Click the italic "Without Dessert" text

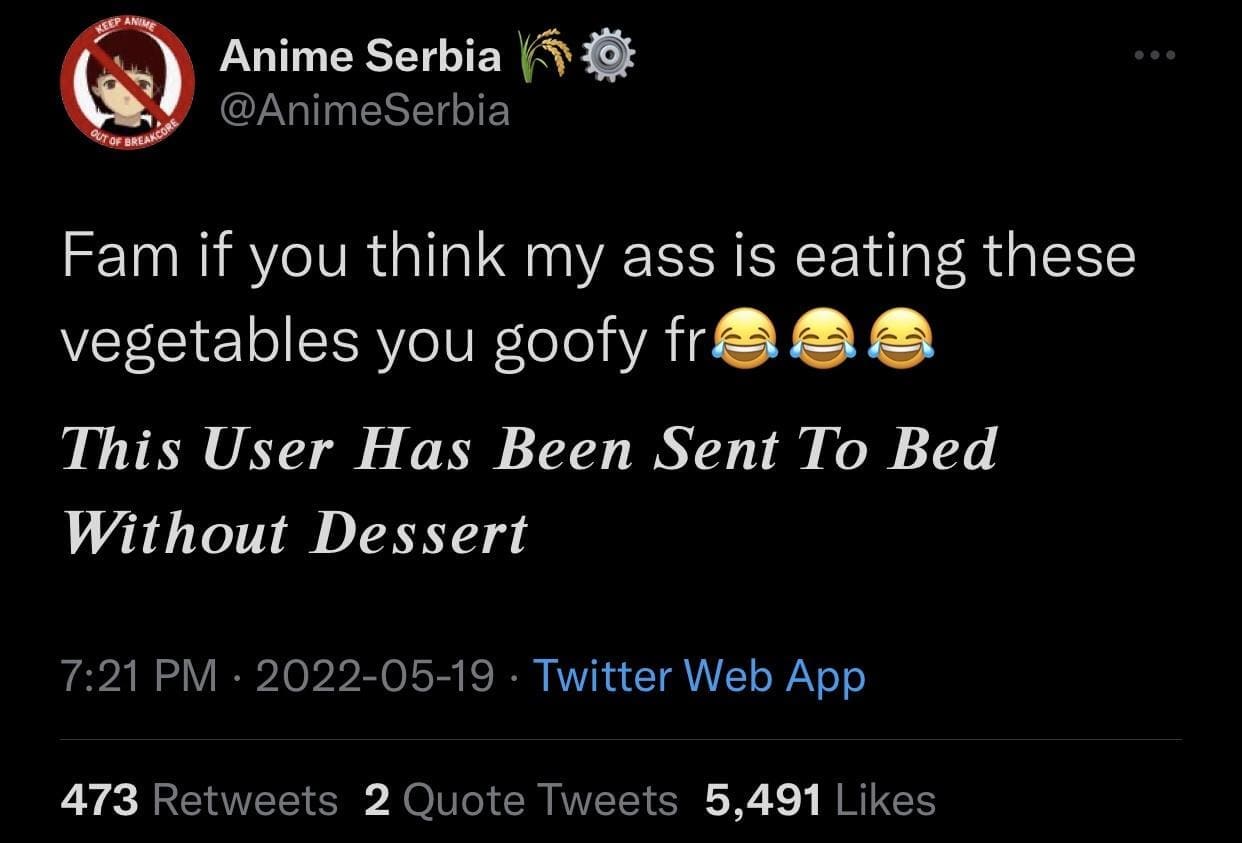296,532
